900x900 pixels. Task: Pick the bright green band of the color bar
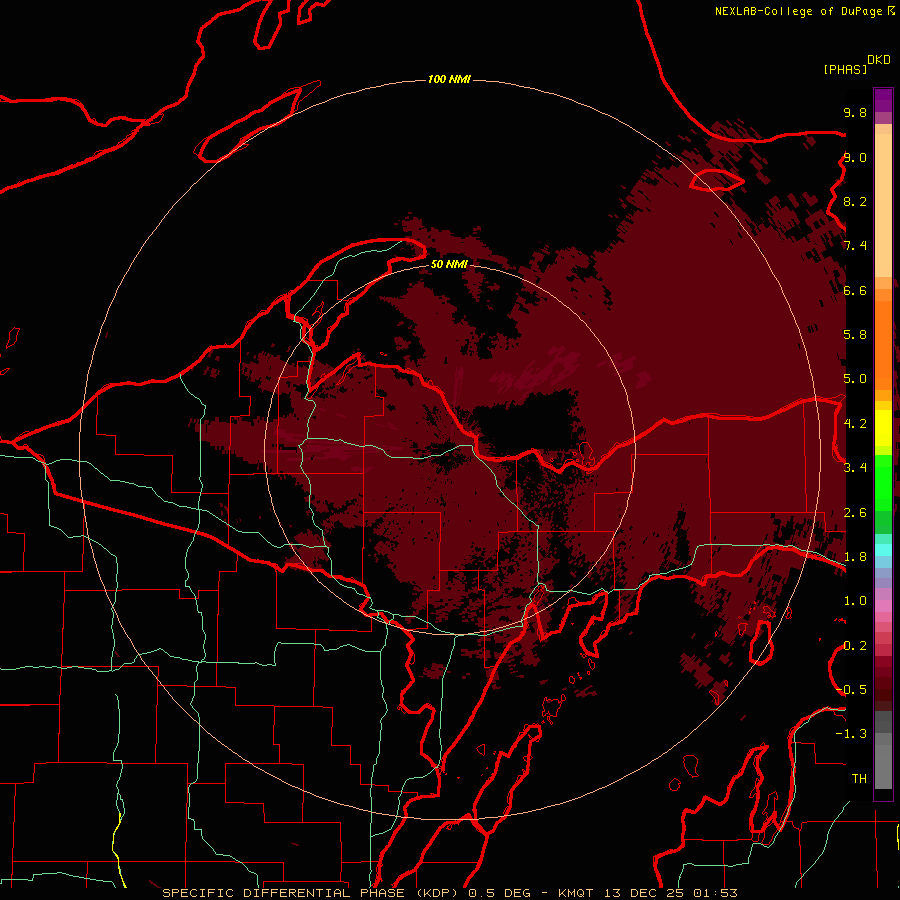tap(883, 482)
